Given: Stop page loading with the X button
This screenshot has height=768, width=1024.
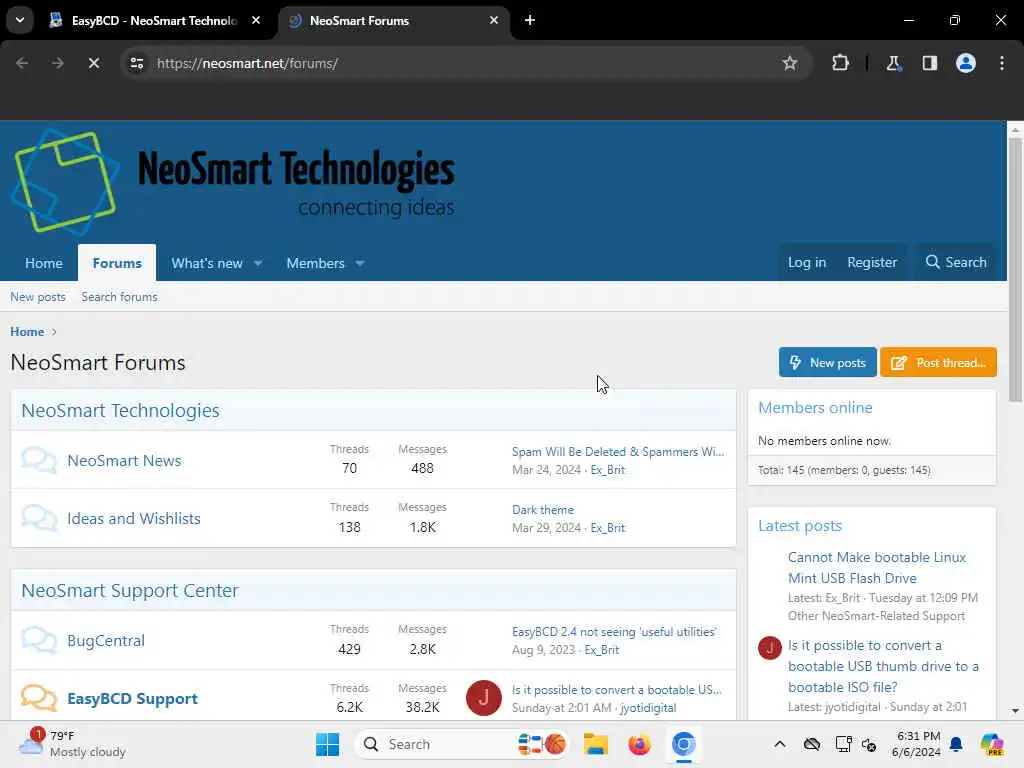Looking at the screenshot, I should [x=93, y=63].
